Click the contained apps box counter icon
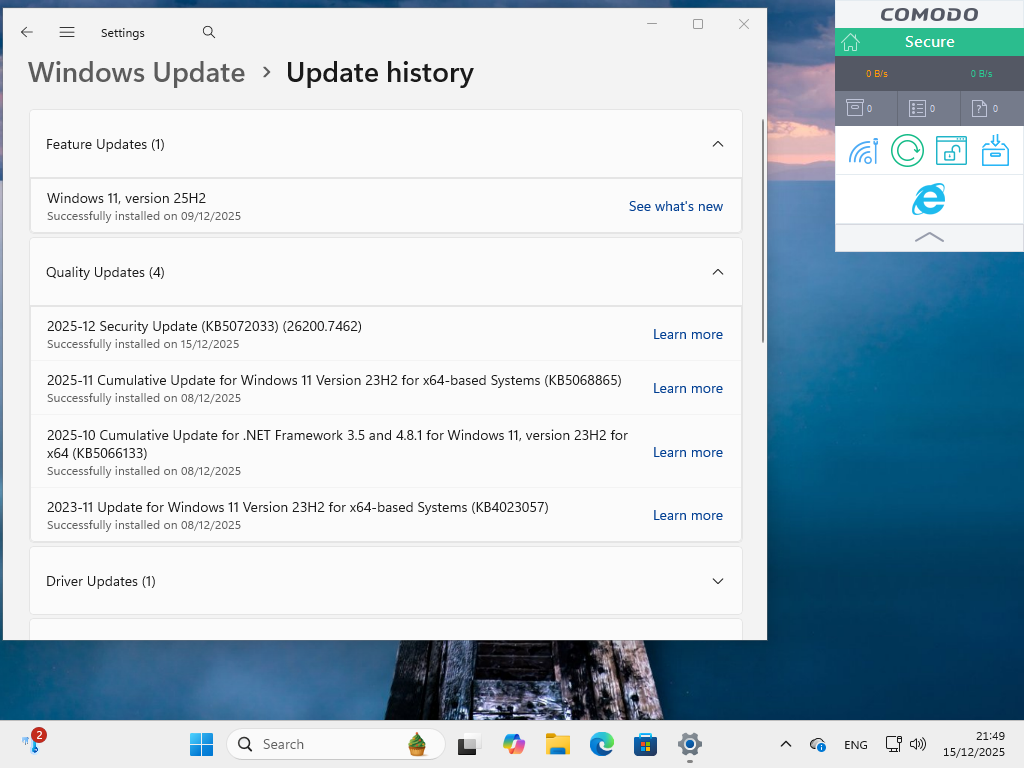1024x768 pixels. click(855, 108)
